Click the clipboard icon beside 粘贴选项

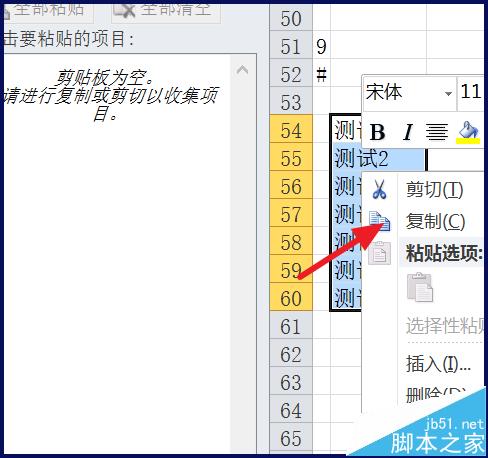pos(379,254)
